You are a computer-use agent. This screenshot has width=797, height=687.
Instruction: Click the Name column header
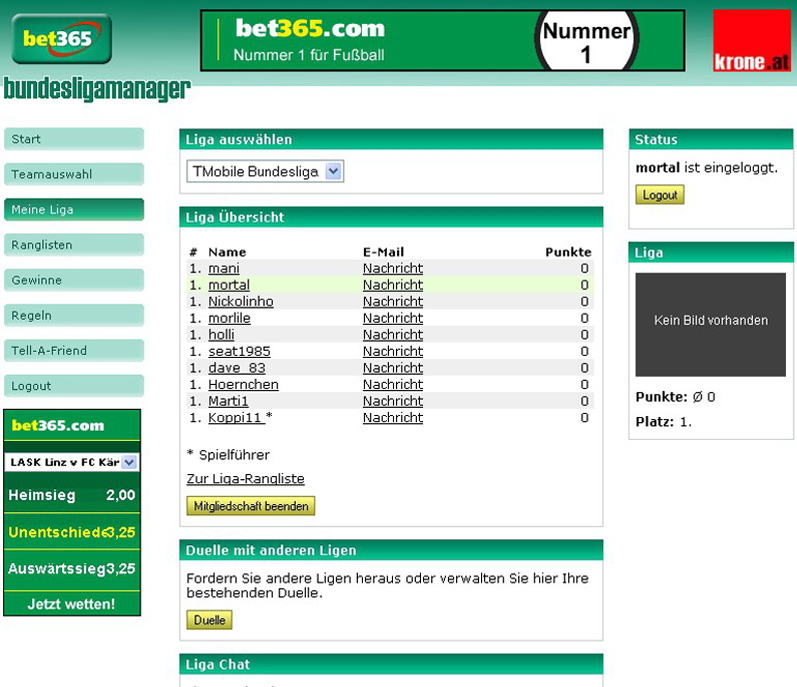click(227, 252)
